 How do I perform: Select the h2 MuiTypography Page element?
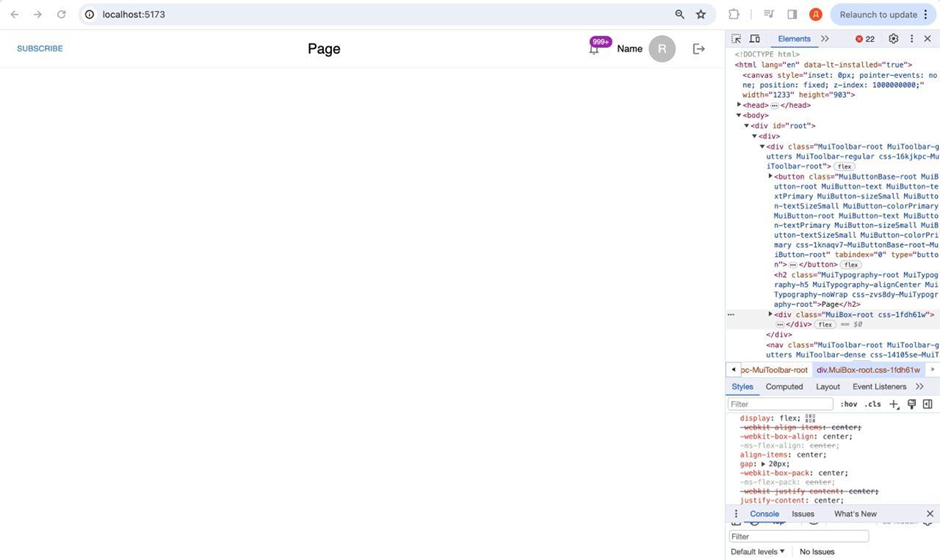[x=856, y=290]
